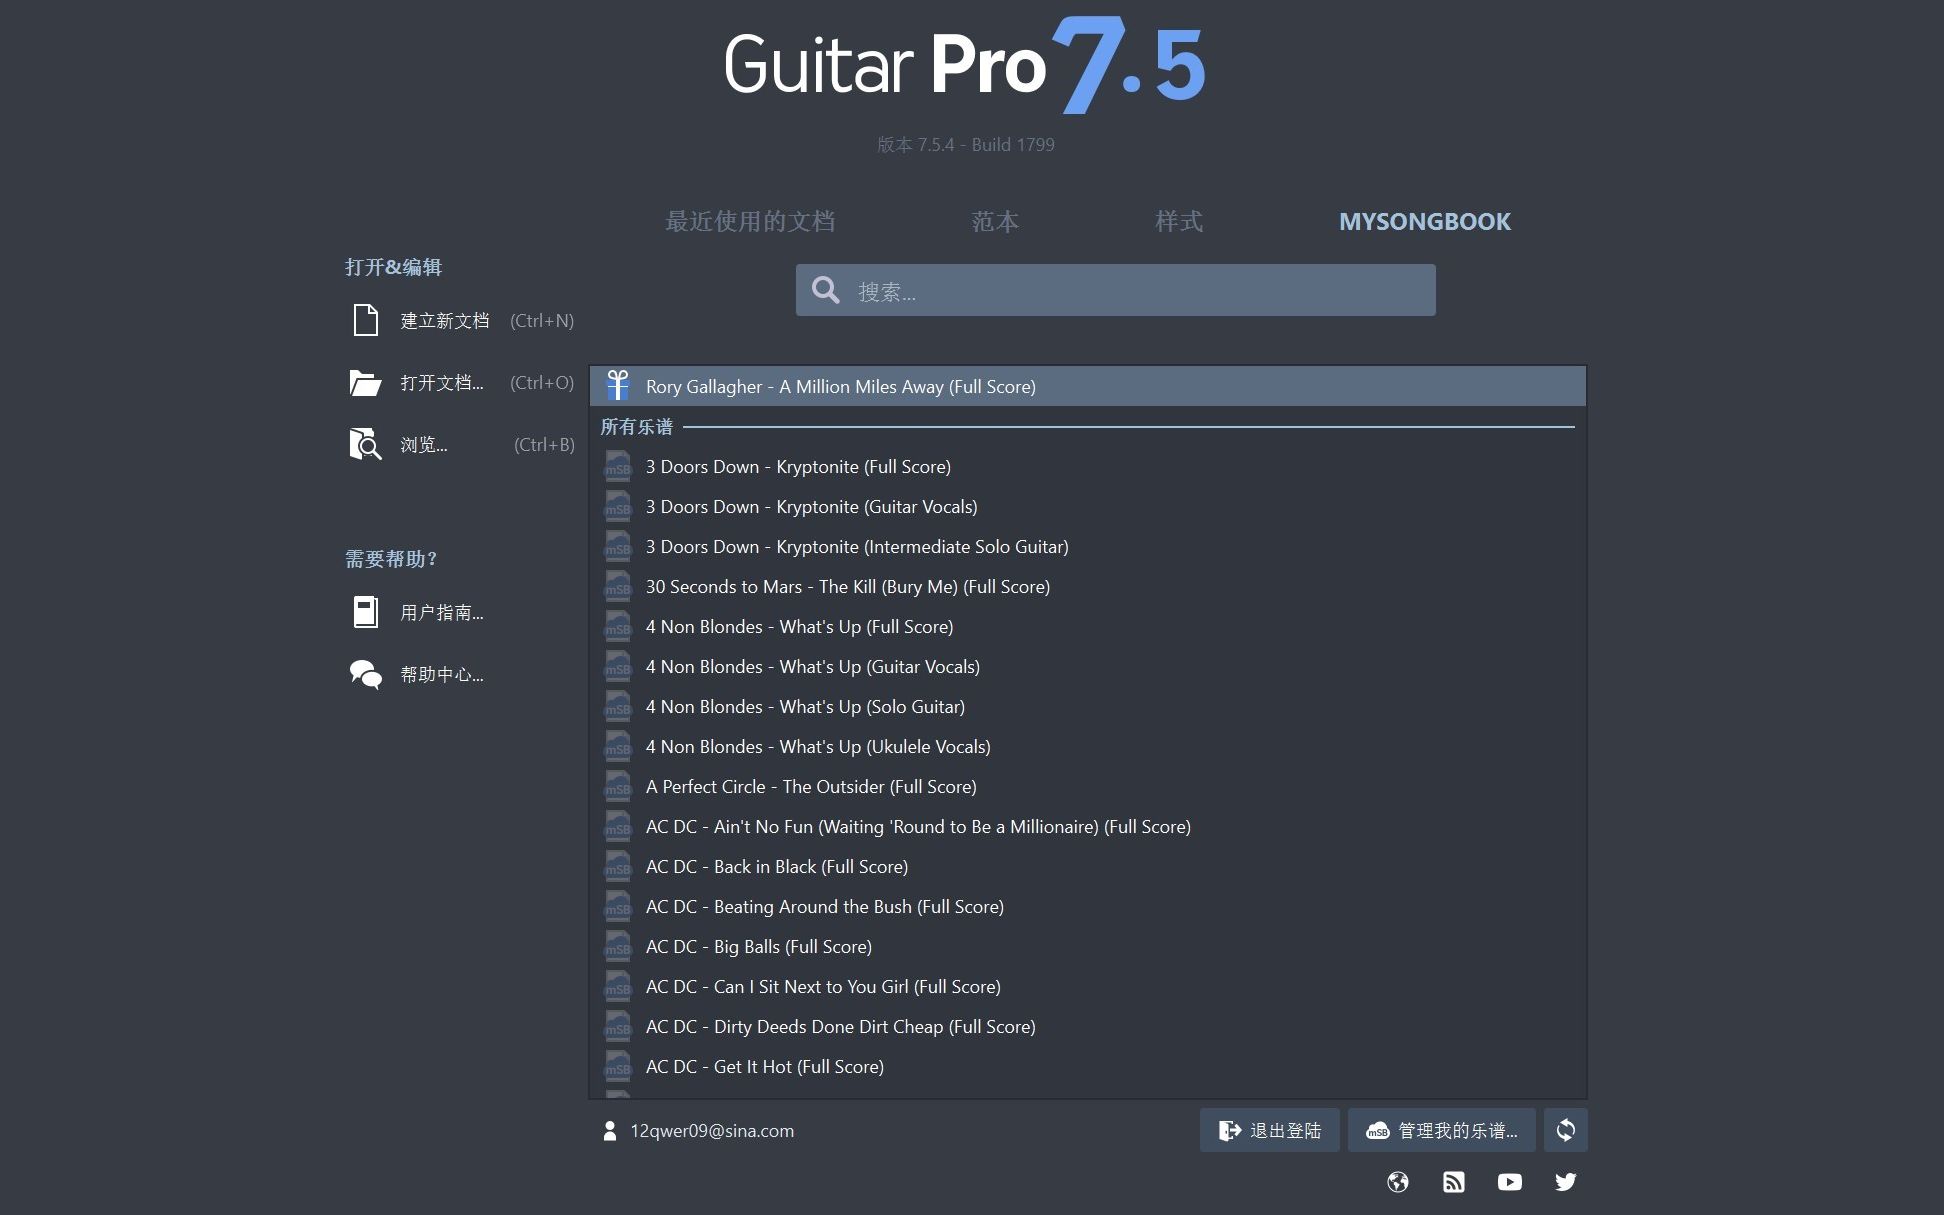Open the YouTube icon

(x=1510, y=1182)
